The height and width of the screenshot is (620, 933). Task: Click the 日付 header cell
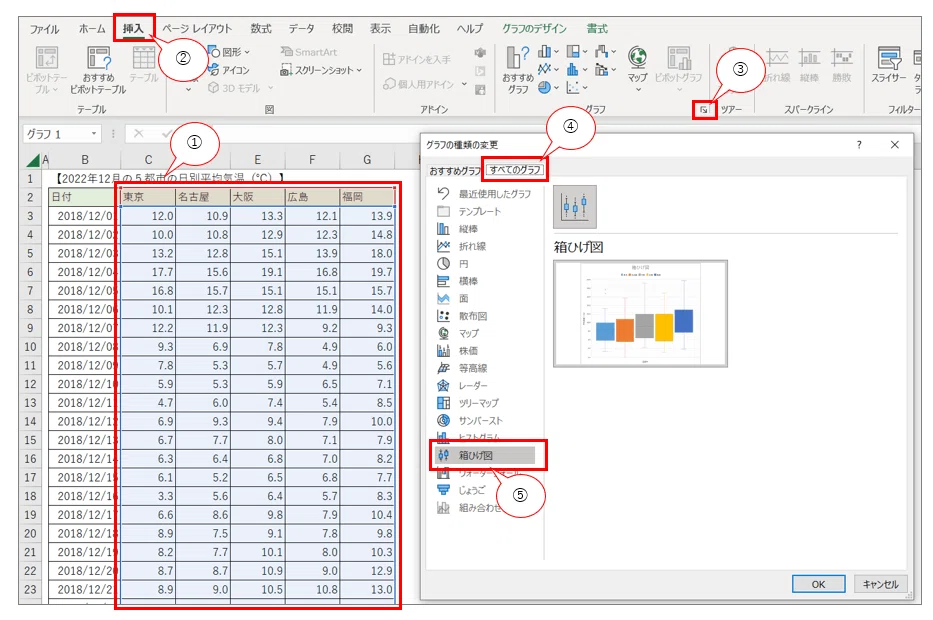82,197
